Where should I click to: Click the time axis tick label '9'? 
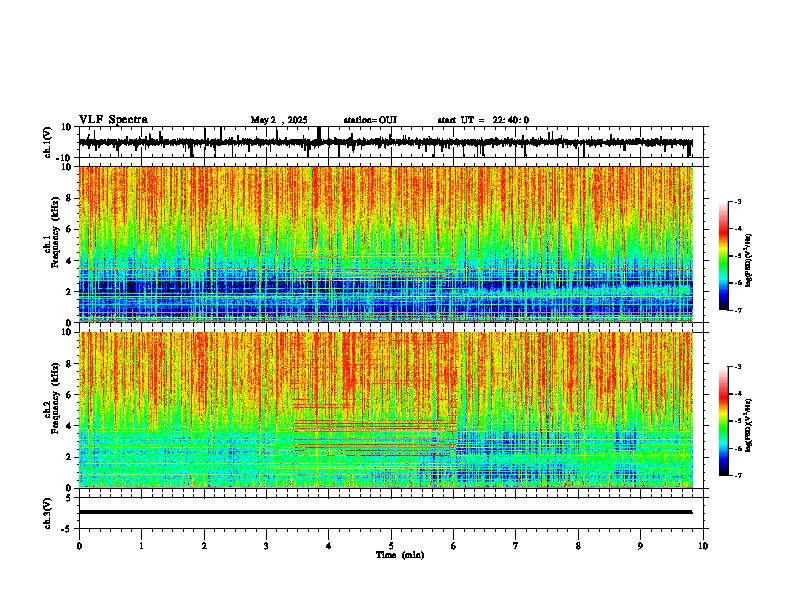(x=640, y=546)
